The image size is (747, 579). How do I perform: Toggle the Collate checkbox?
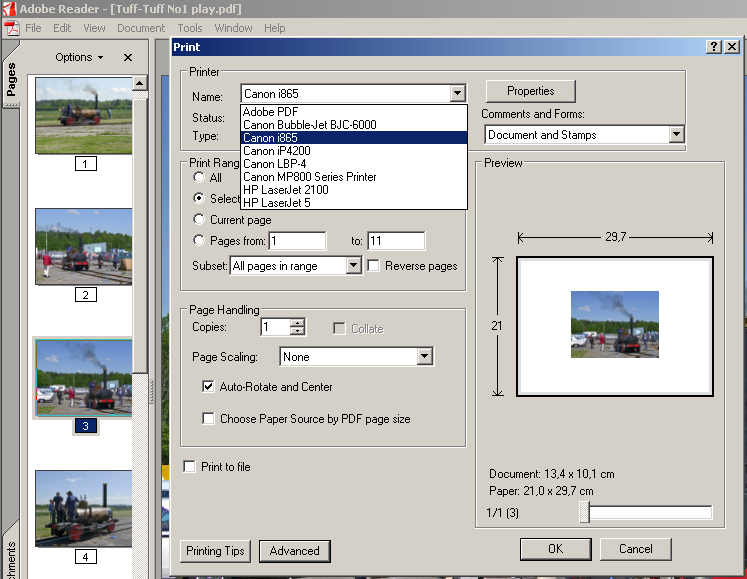(339, 329)
